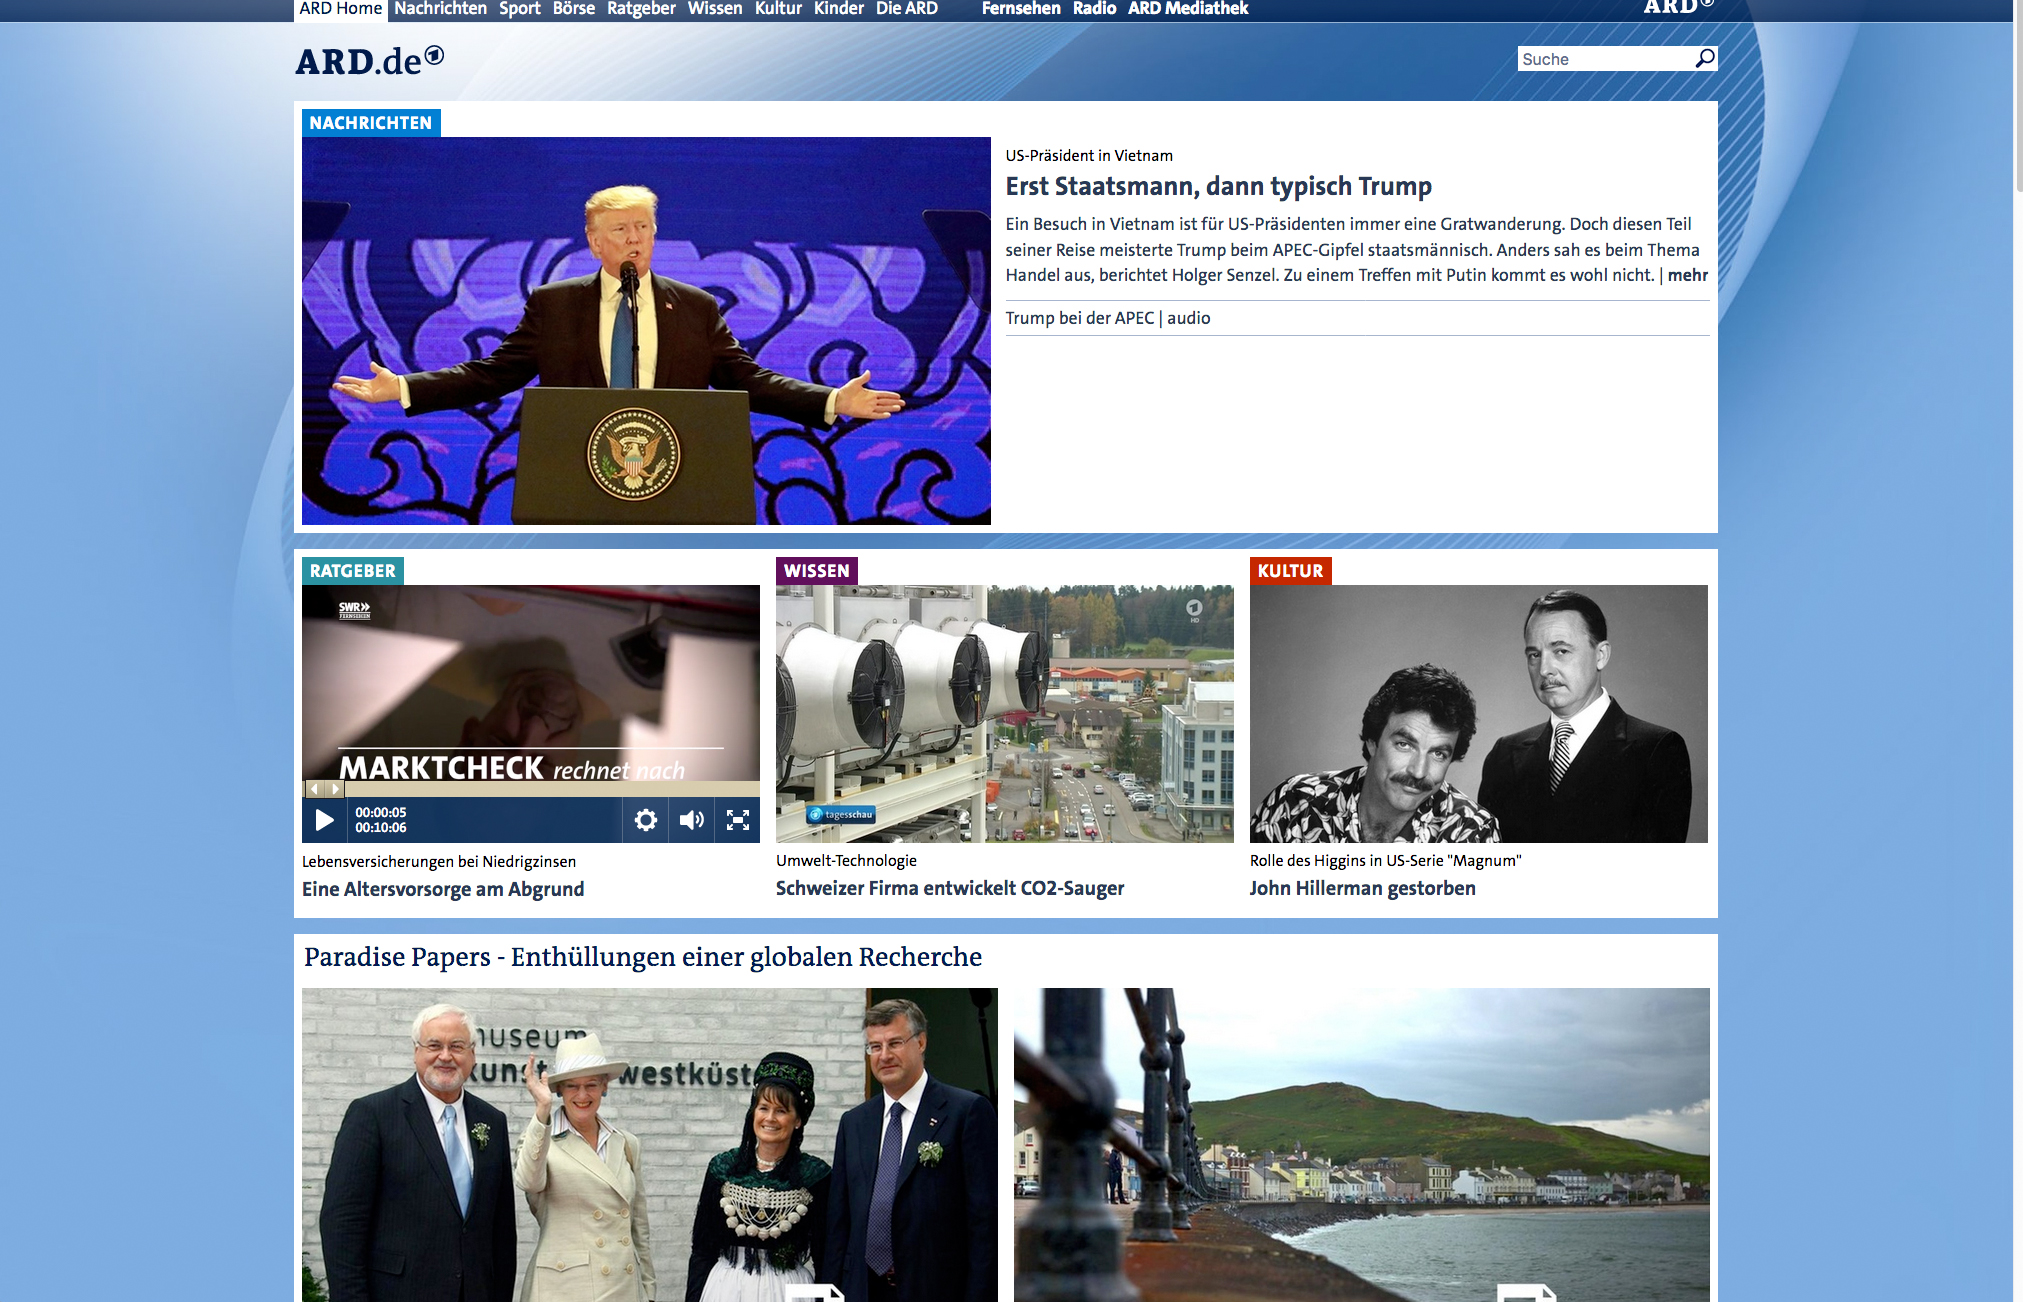Click the KULTUR section label

[1290, 571]
